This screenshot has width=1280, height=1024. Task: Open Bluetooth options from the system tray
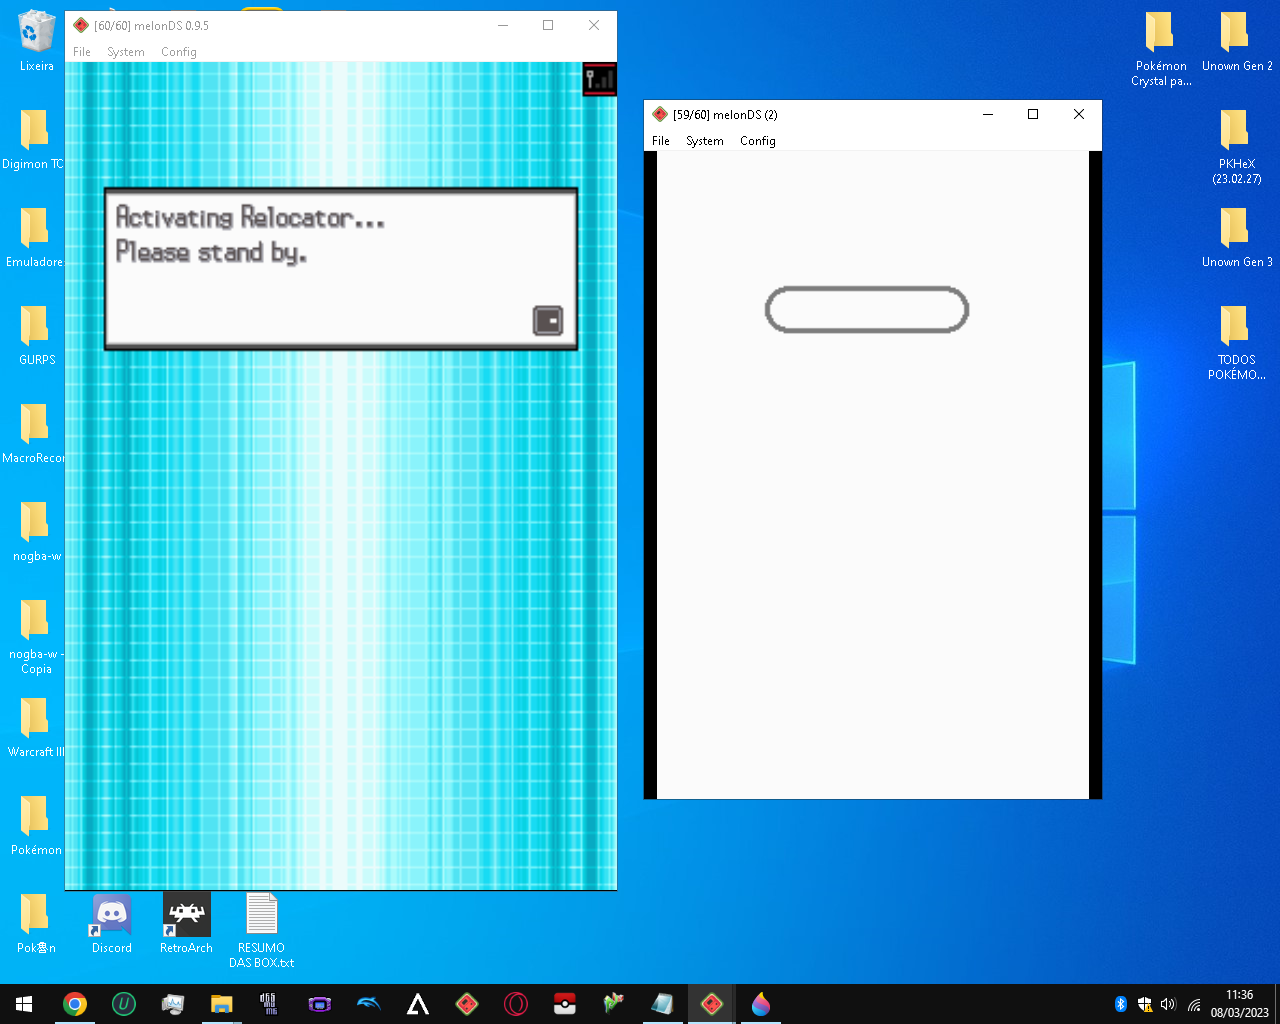[x=1120, y=1003]
